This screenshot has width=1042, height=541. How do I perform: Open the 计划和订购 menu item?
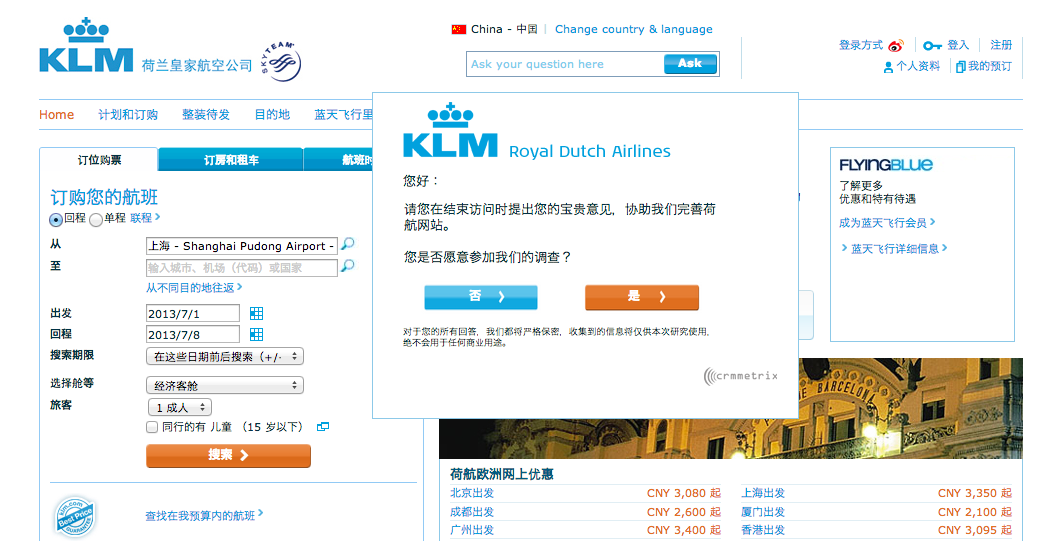[128, 115]
